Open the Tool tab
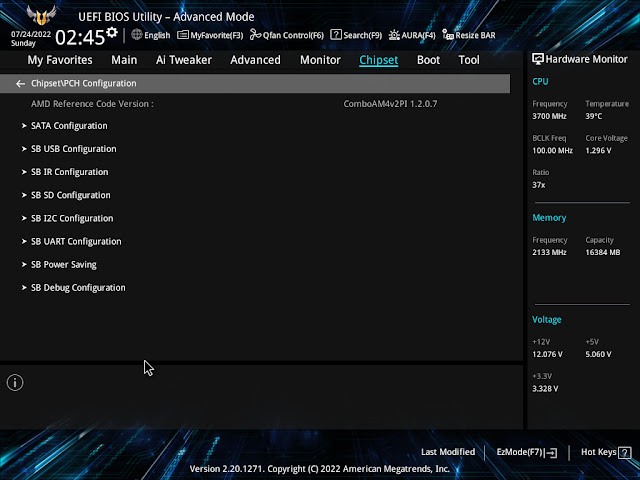Viewport: 640px width, 480px height. pos(469,60)
